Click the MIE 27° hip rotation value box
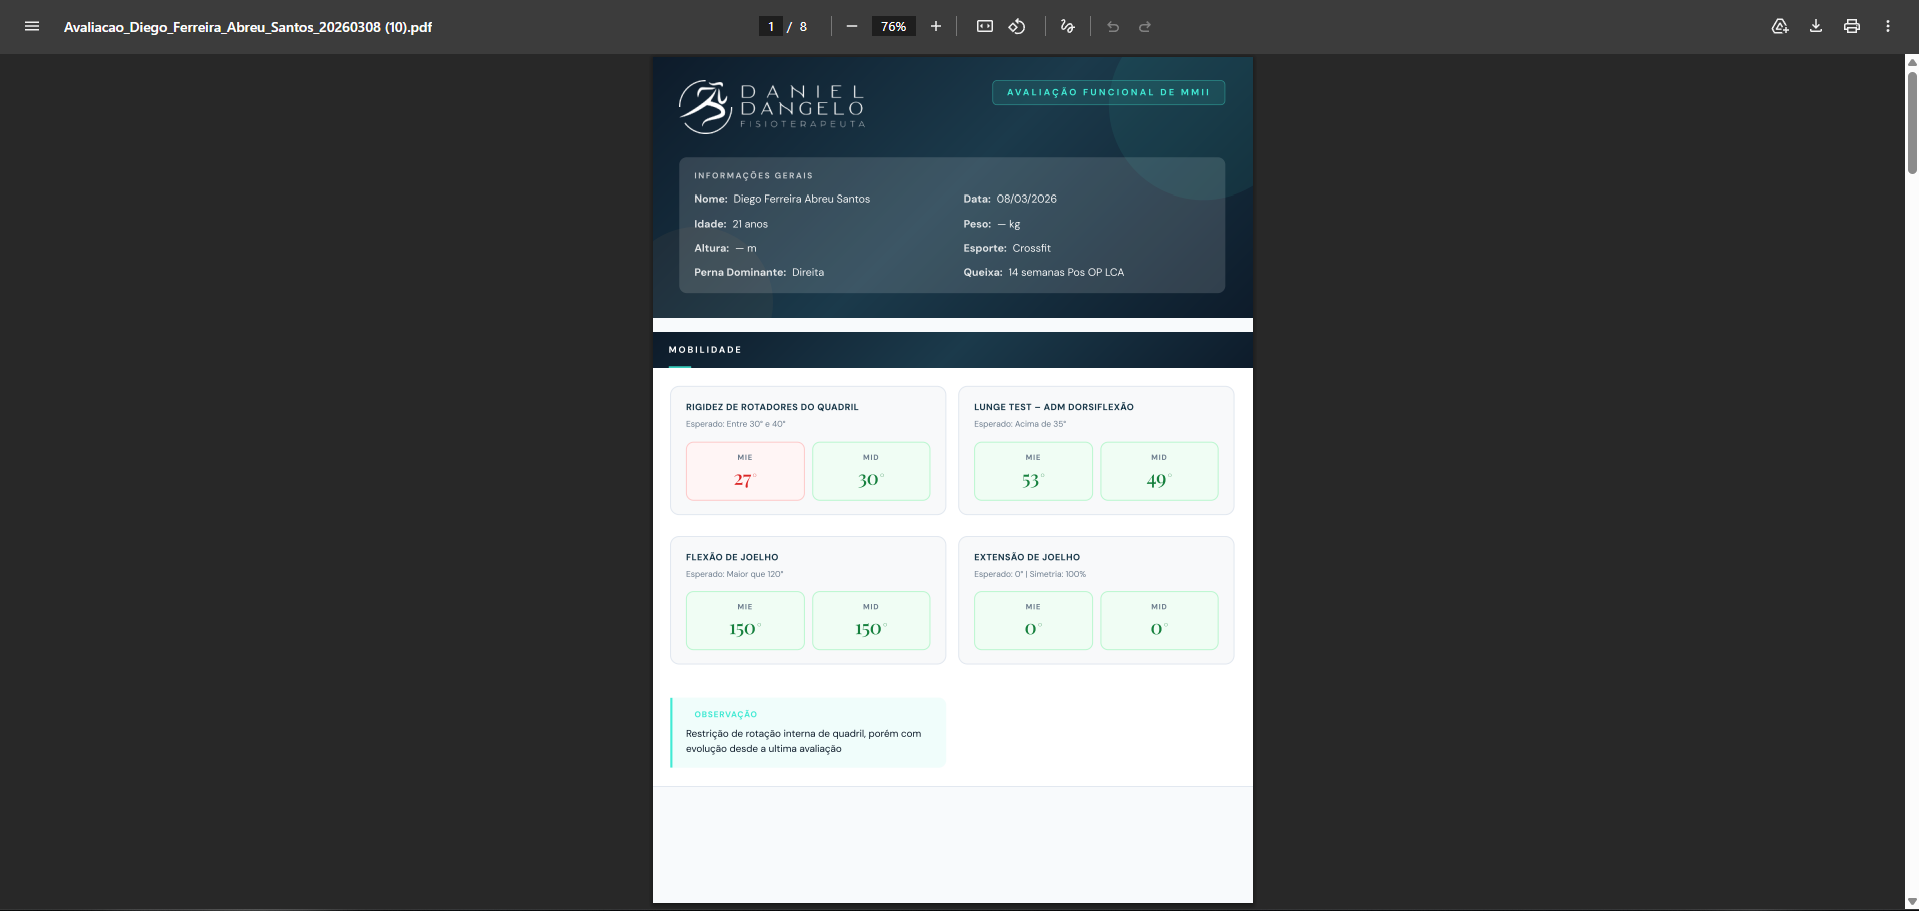This screenshot has height=911, width=1919. (x=745, y=471)
